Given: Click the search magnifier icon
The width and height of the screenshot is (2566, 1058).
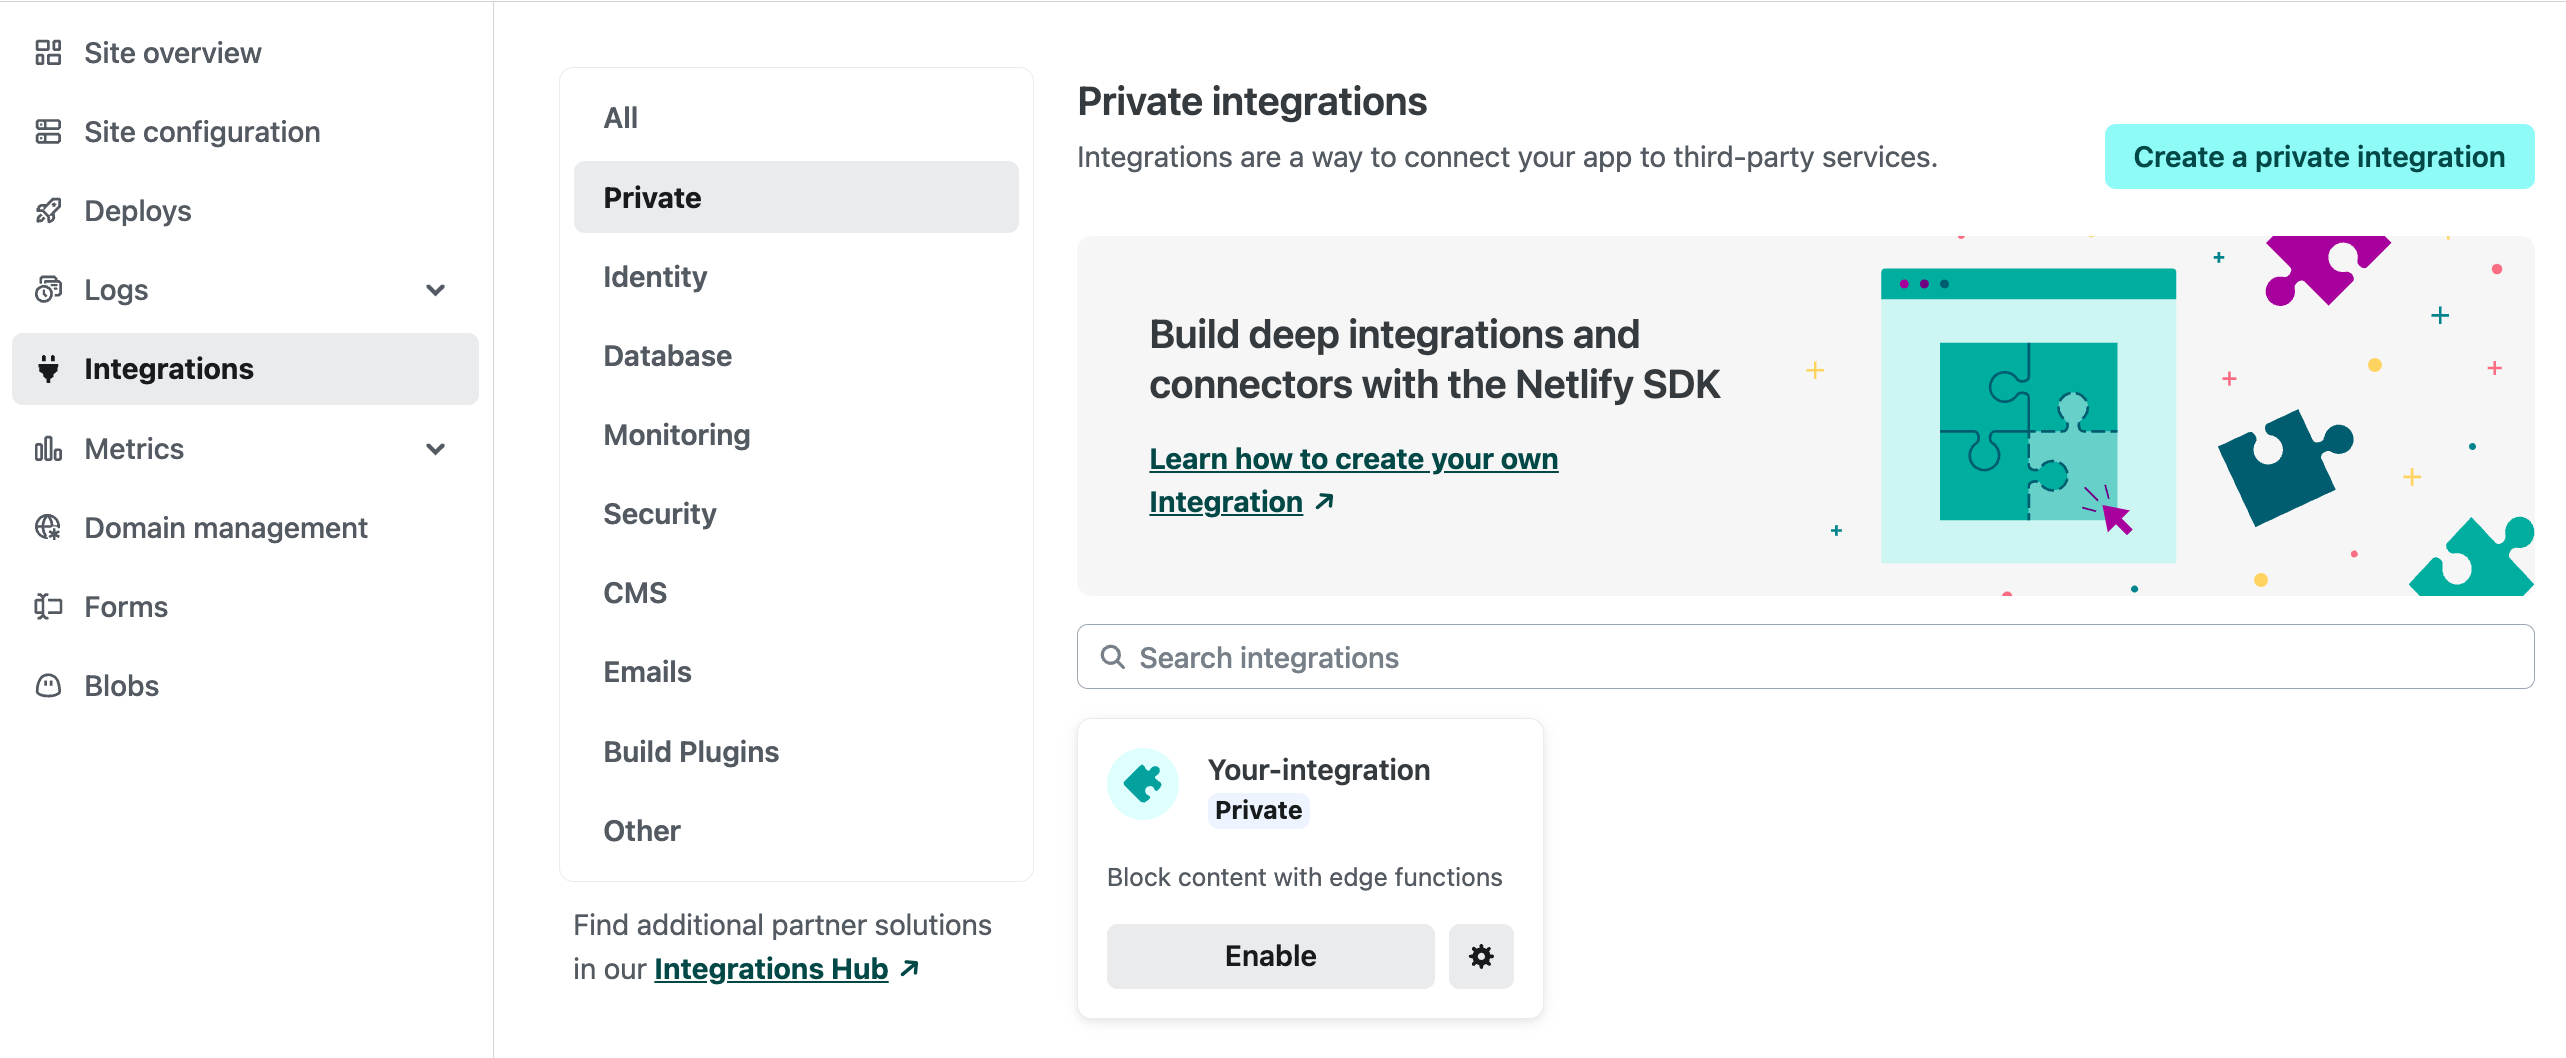Looking at the screenshot, I should [x=1112, y=657].
